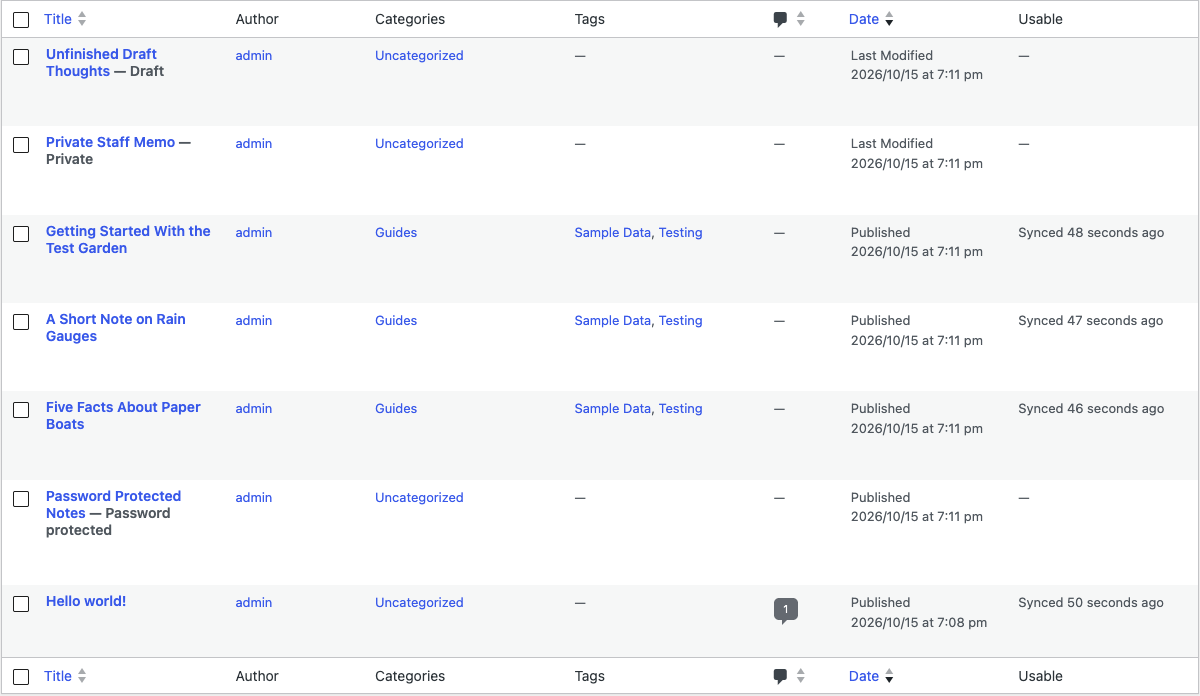Click the sort arrow beside footer Date

click(889, 676)
